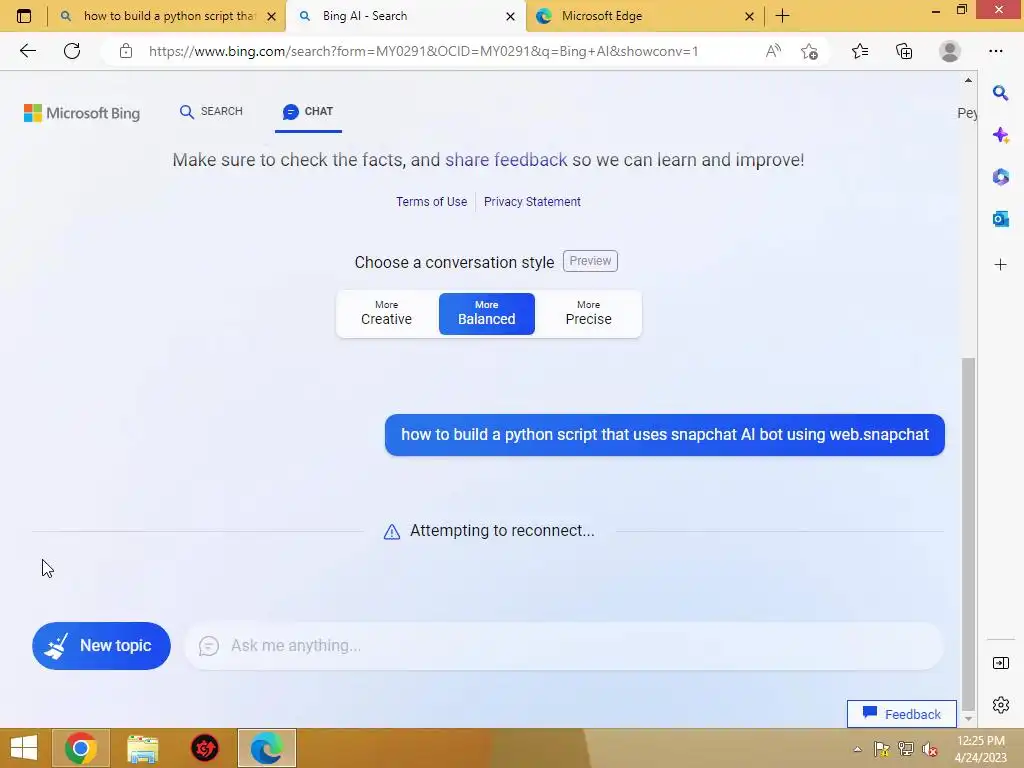Screen dimensions: 1024x768
Task: Click the browser address bar URL
Action: (423, 51)
